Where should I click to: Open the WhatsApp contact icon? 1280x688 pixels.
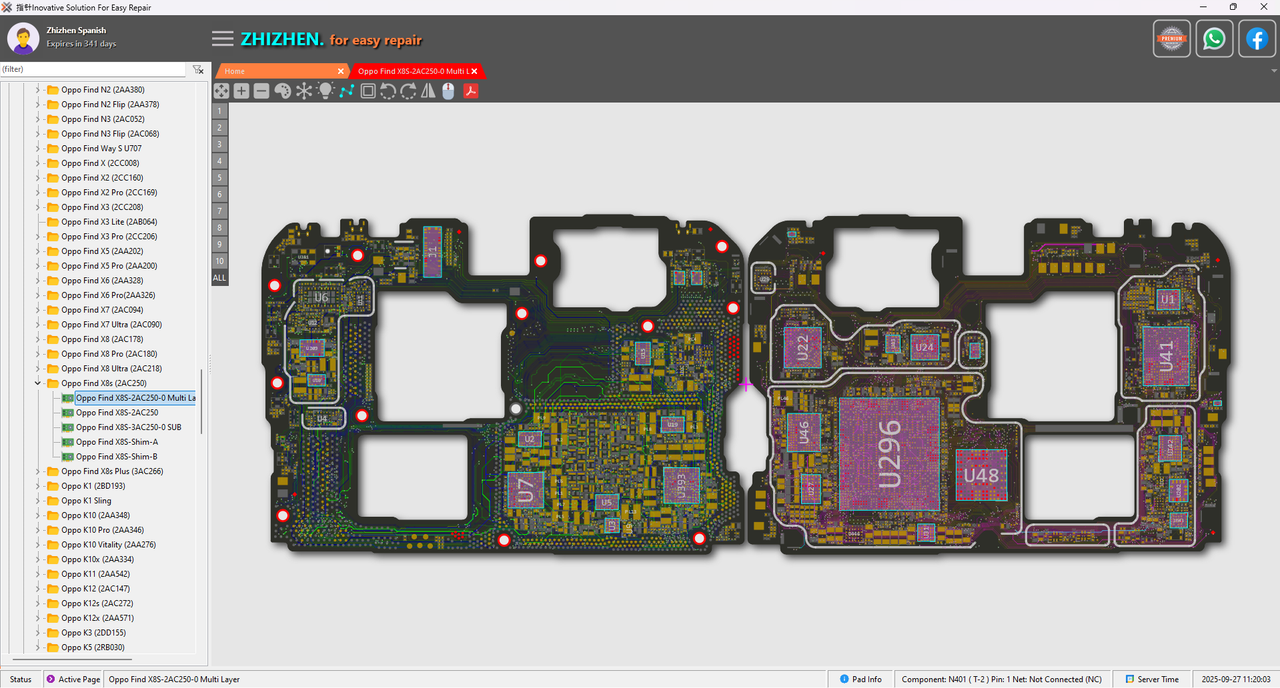(x=1214, y=39)
